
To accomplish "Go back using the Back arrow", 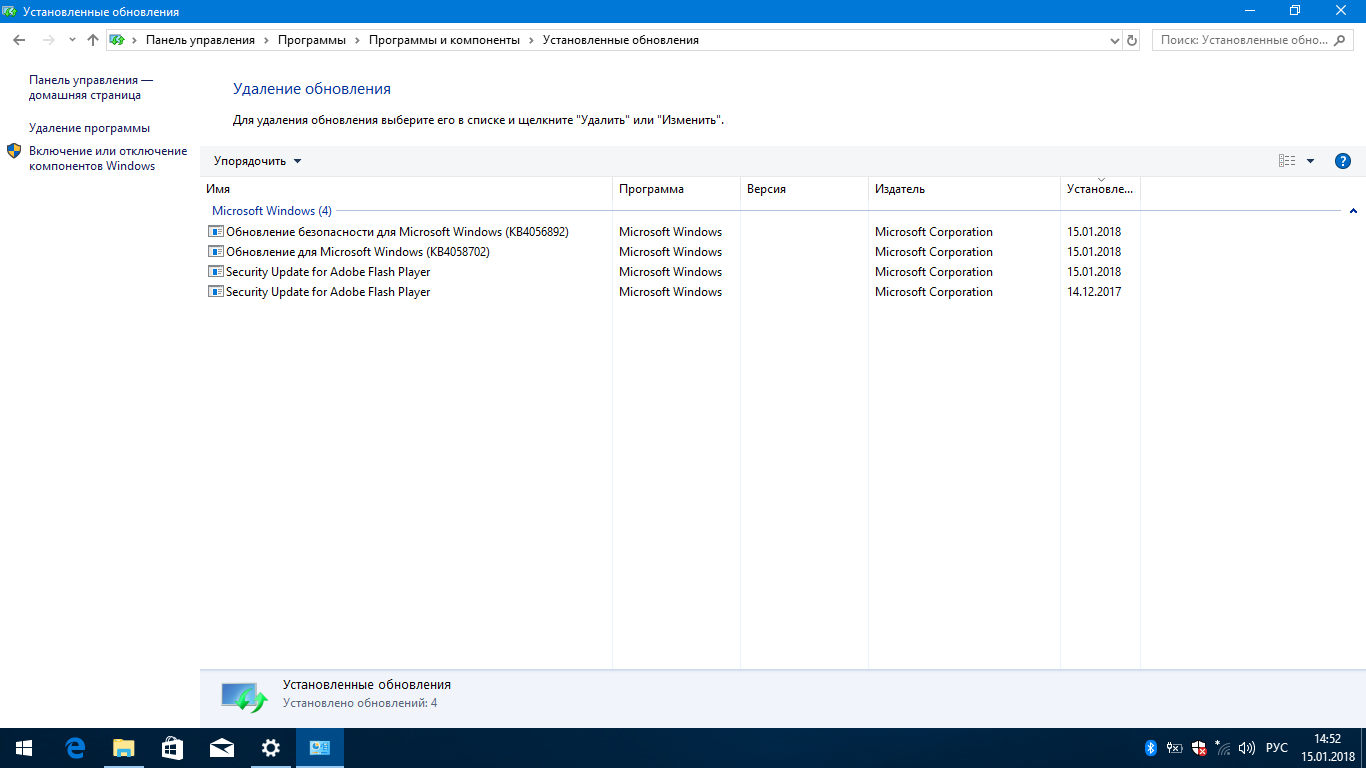I will click(x=18, y=40).
